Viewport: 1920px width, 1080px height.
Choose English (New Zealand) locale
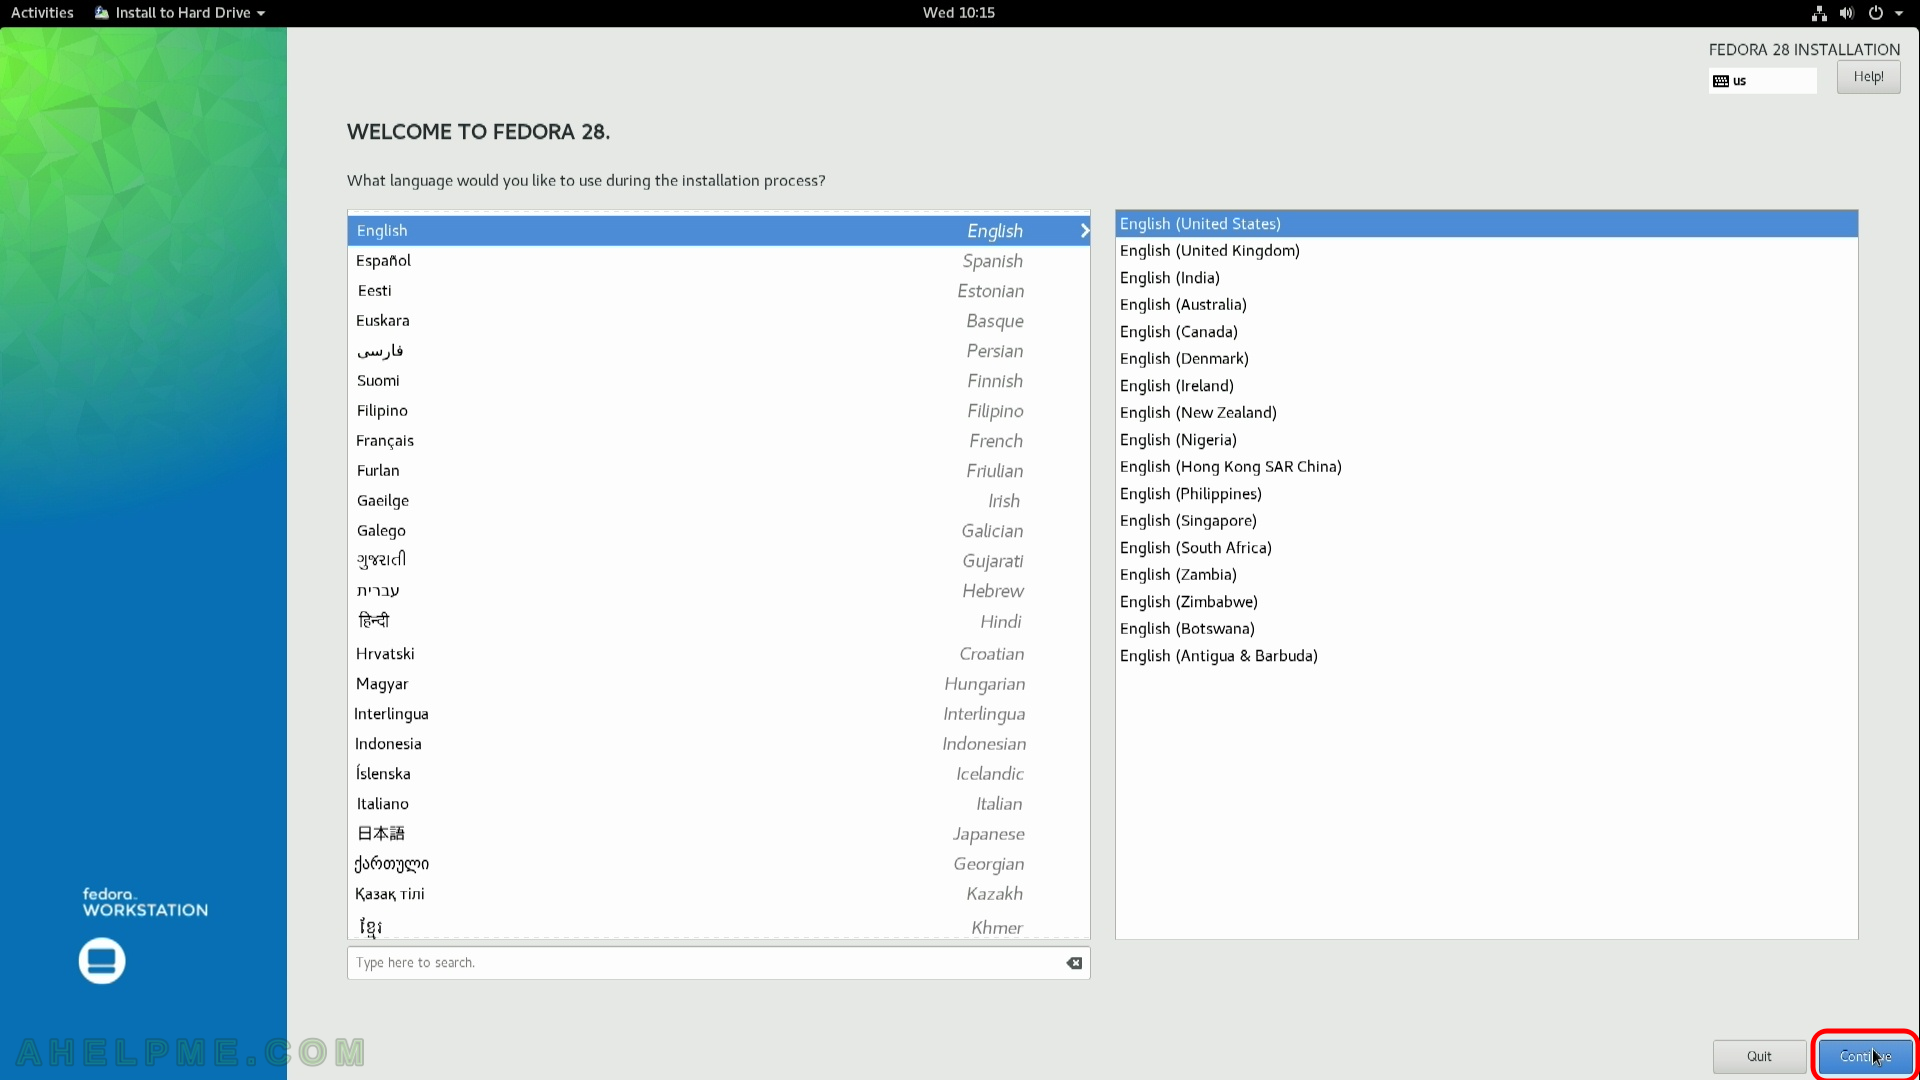pos(1486,413)
